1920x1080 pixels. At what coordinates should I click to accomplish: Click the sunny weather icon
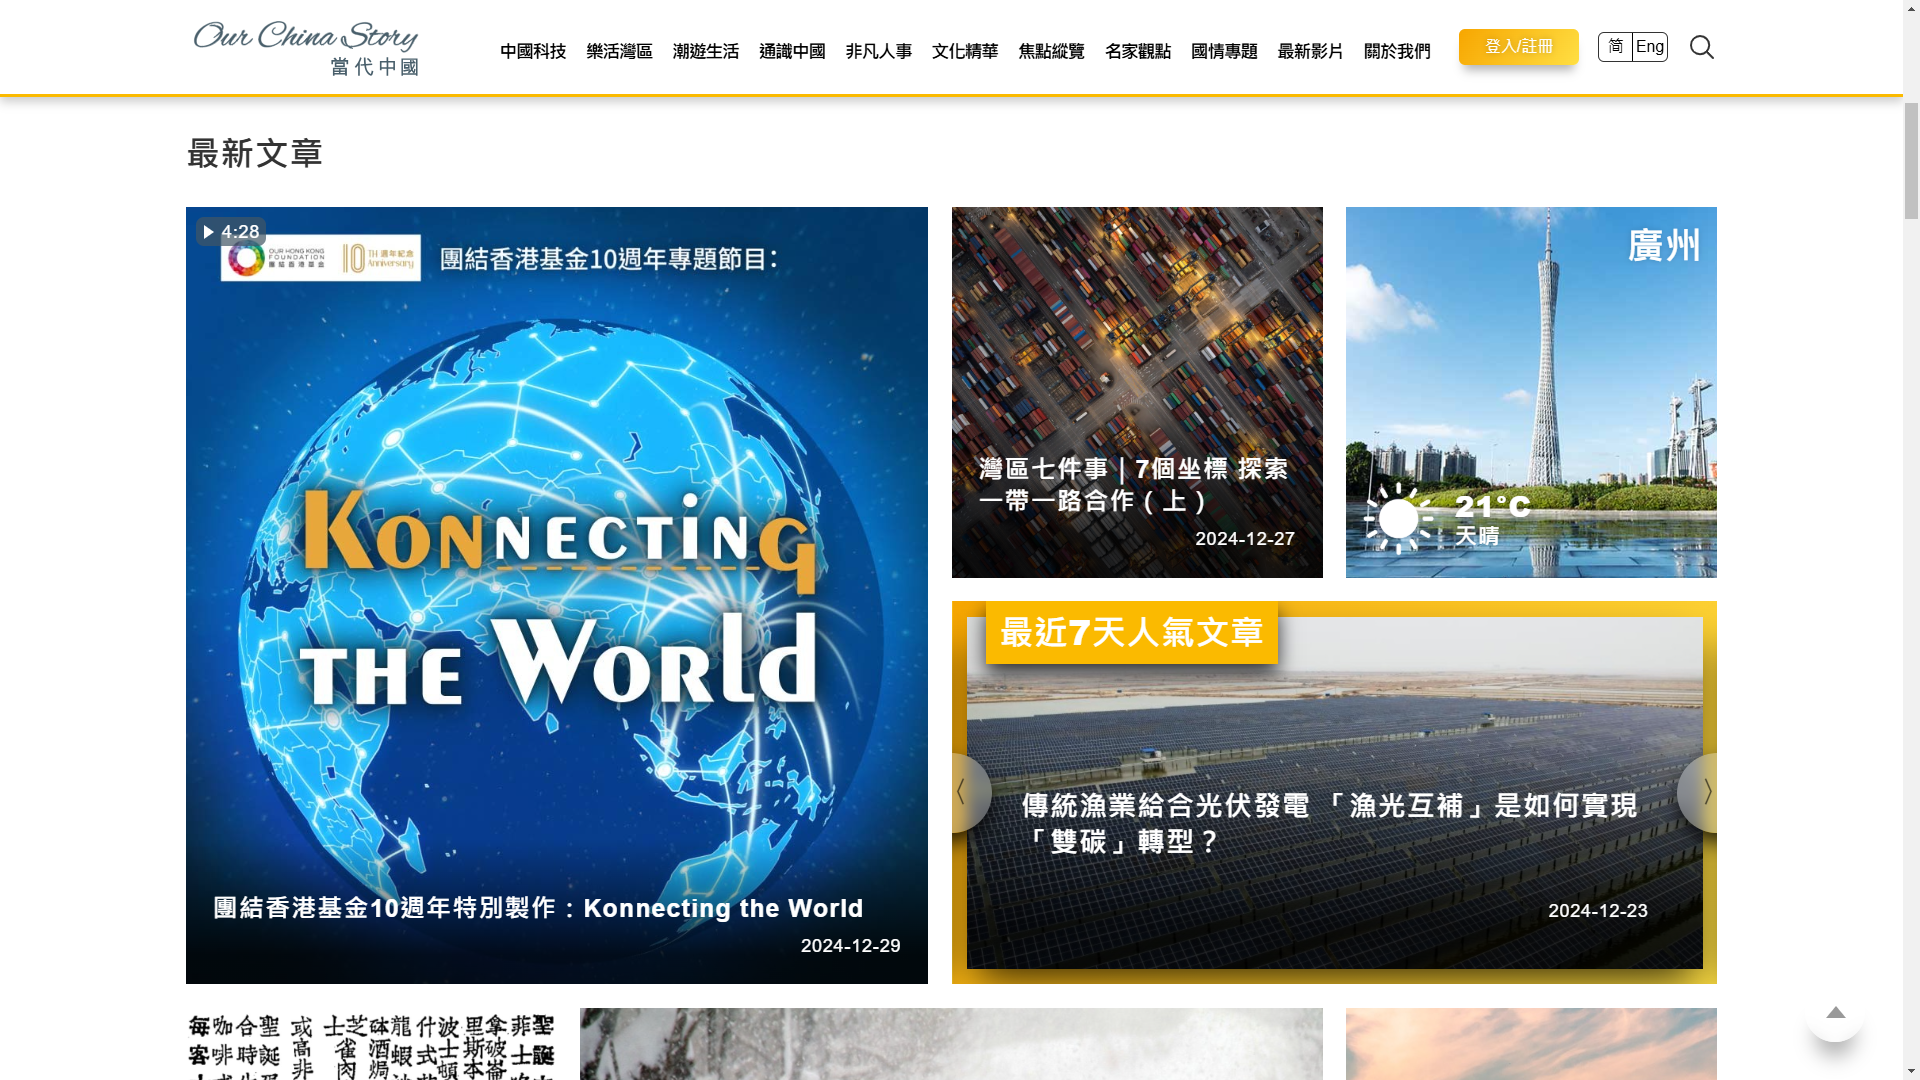[x=1398, y=519]
